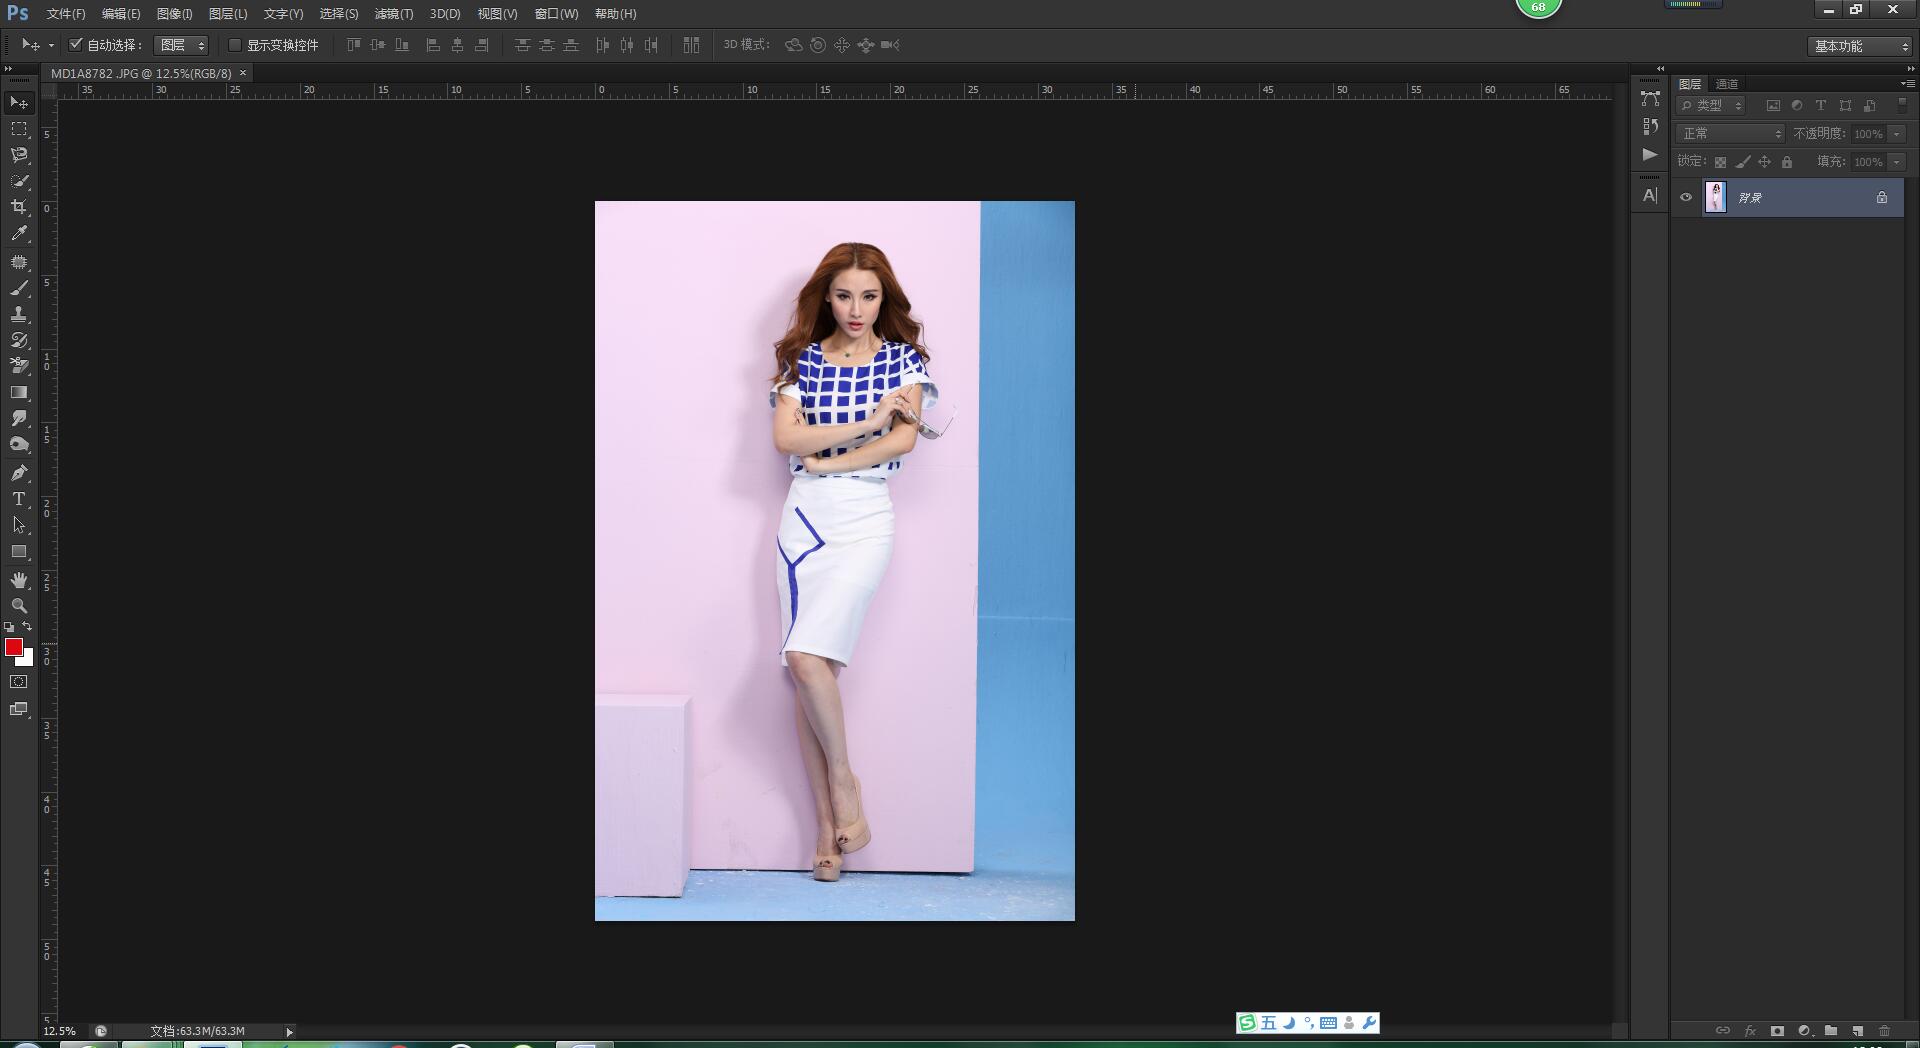Open the Move tool preset picker arrow
Image resolution: width=1920 pixels, height=1048 pixels.
51,45
